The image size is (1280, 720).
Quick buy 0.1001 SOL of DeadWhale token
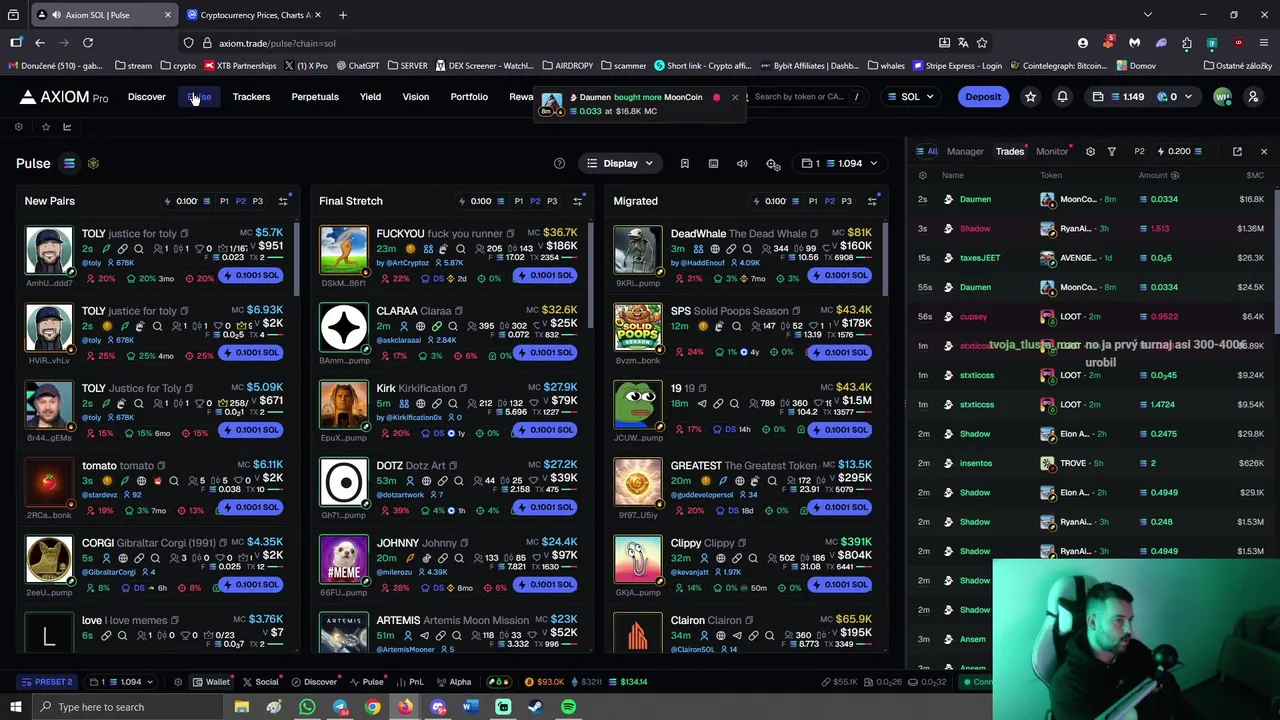(840, 275)
